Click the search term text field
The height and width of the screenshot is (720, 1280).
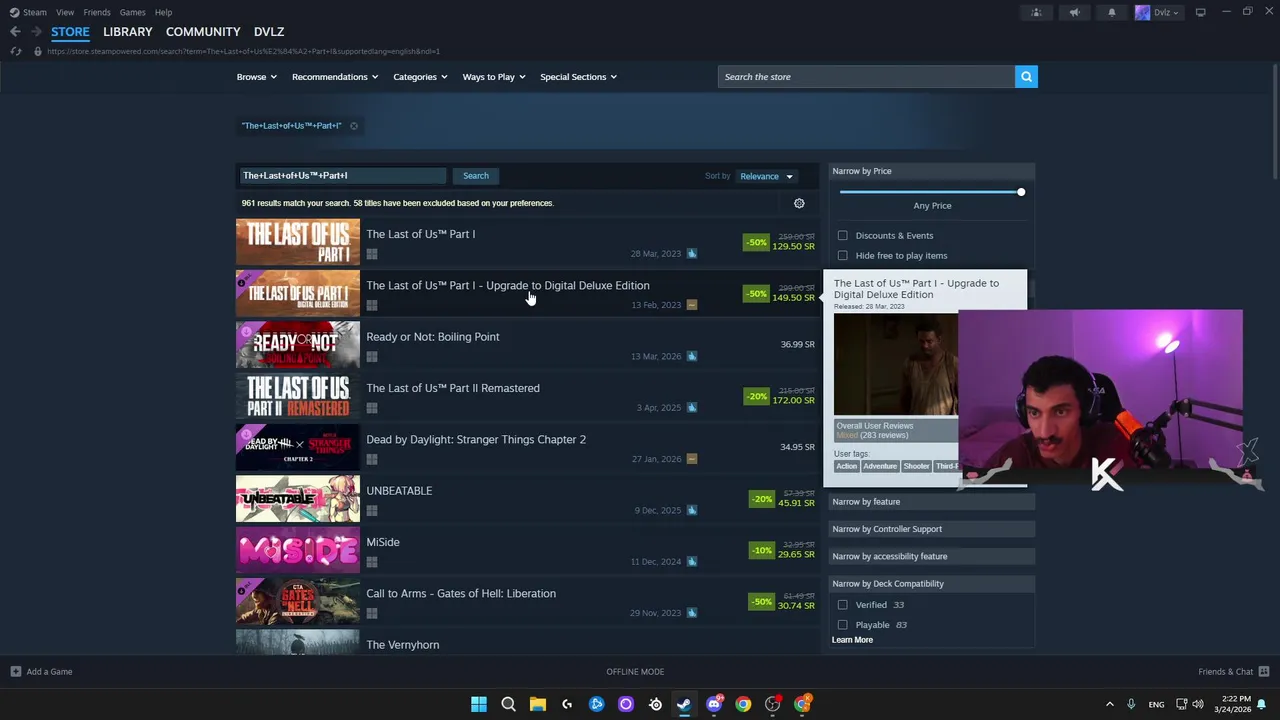(x=342, y=176)
